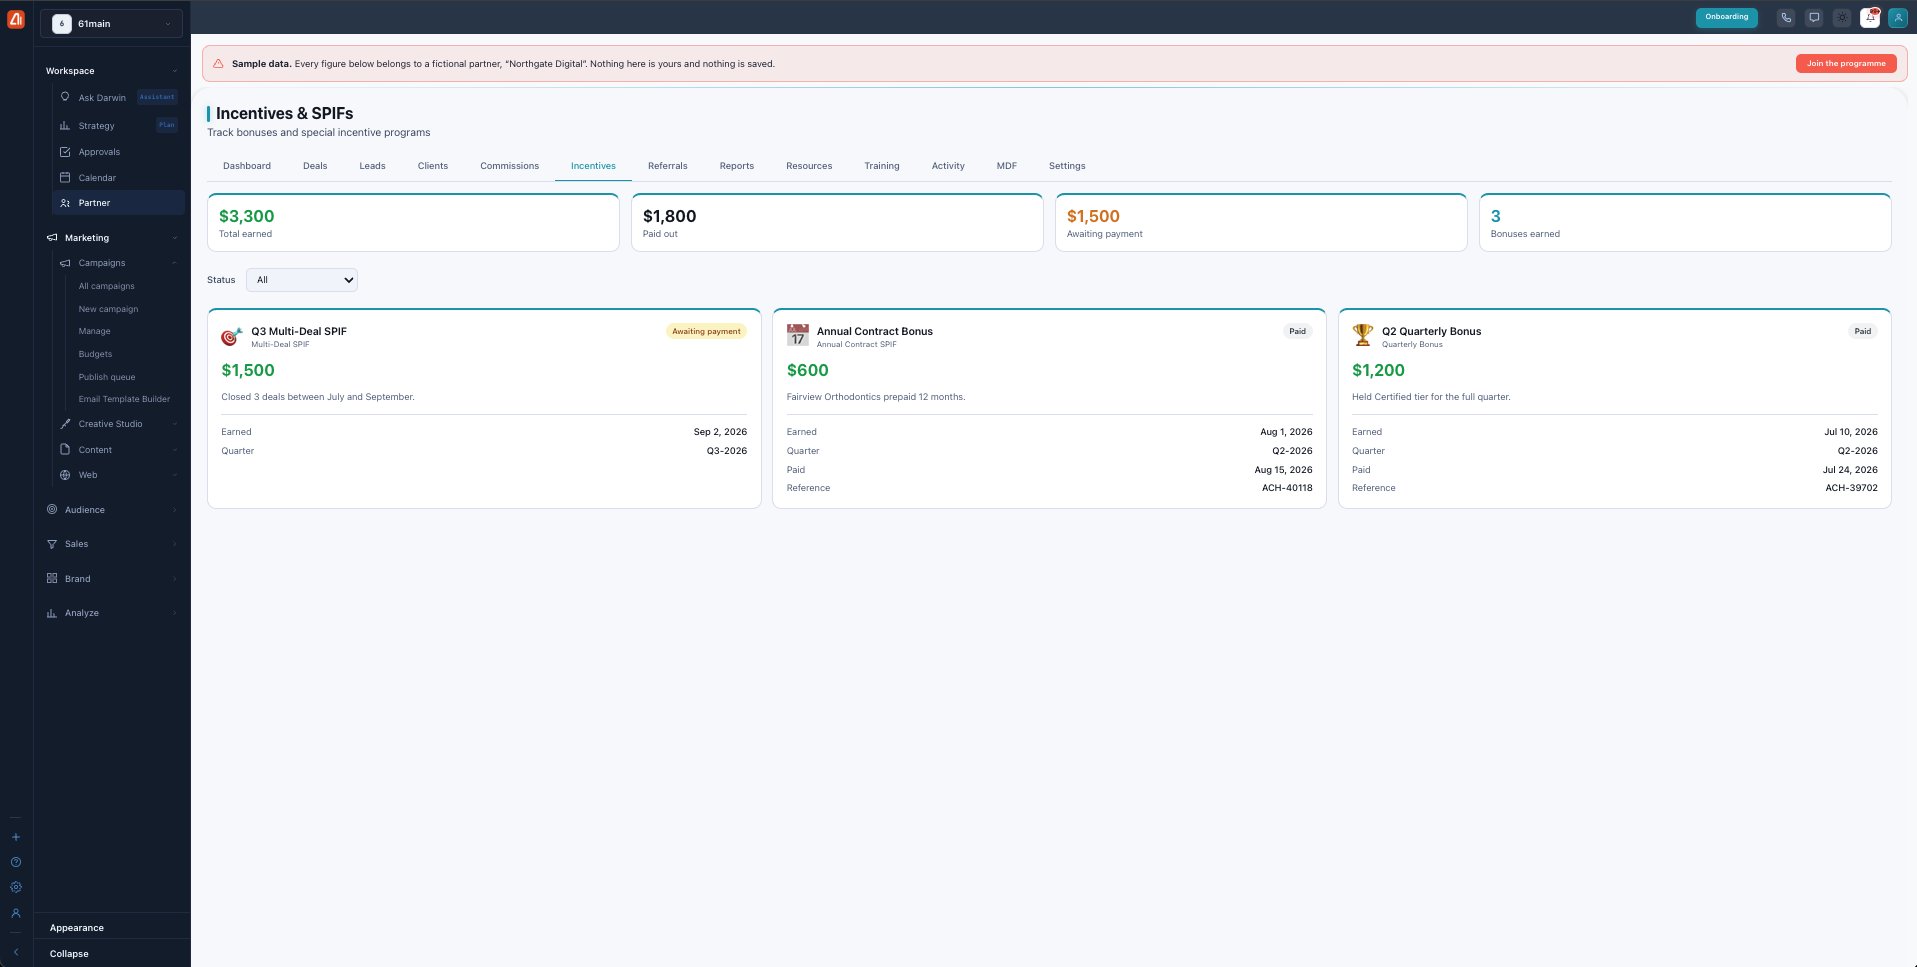1917x967 pixels.
Task: Open Appearance in the sidebar footer
Action: click(77, 928)
